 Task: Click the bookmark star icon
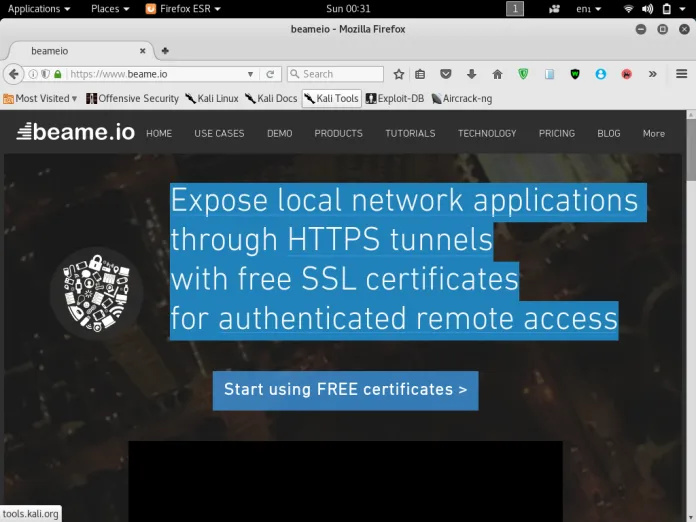coord(399,74)
